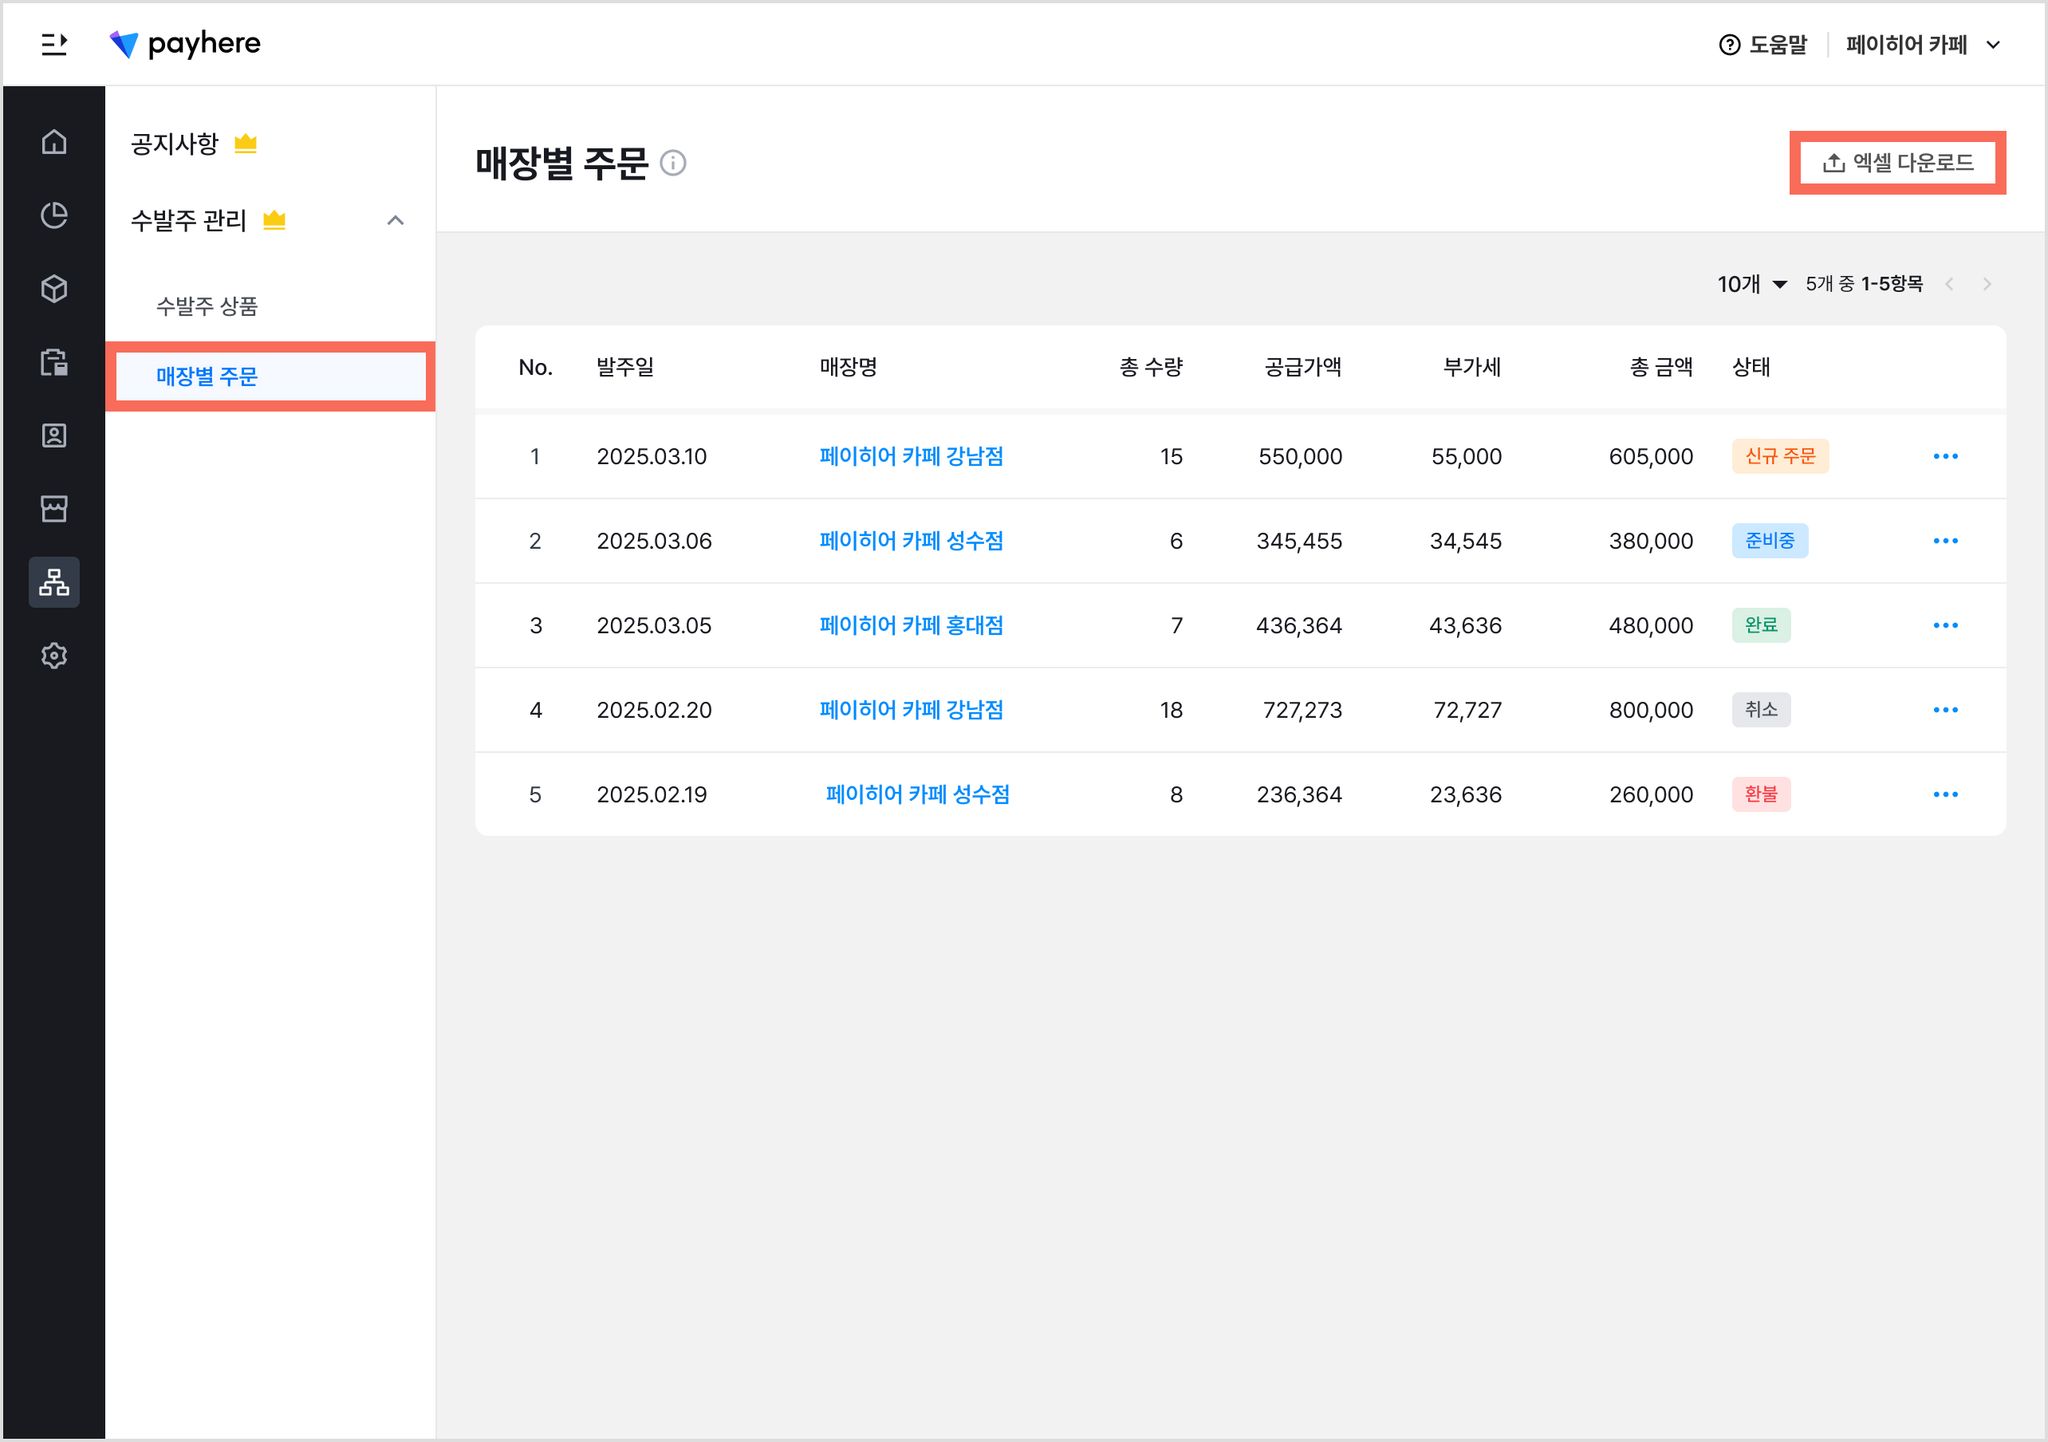Open the customer profile icon in the sidebar
Viewport: 2048px width, 1442px height.
pyautogui.click(x=54, y=435)
